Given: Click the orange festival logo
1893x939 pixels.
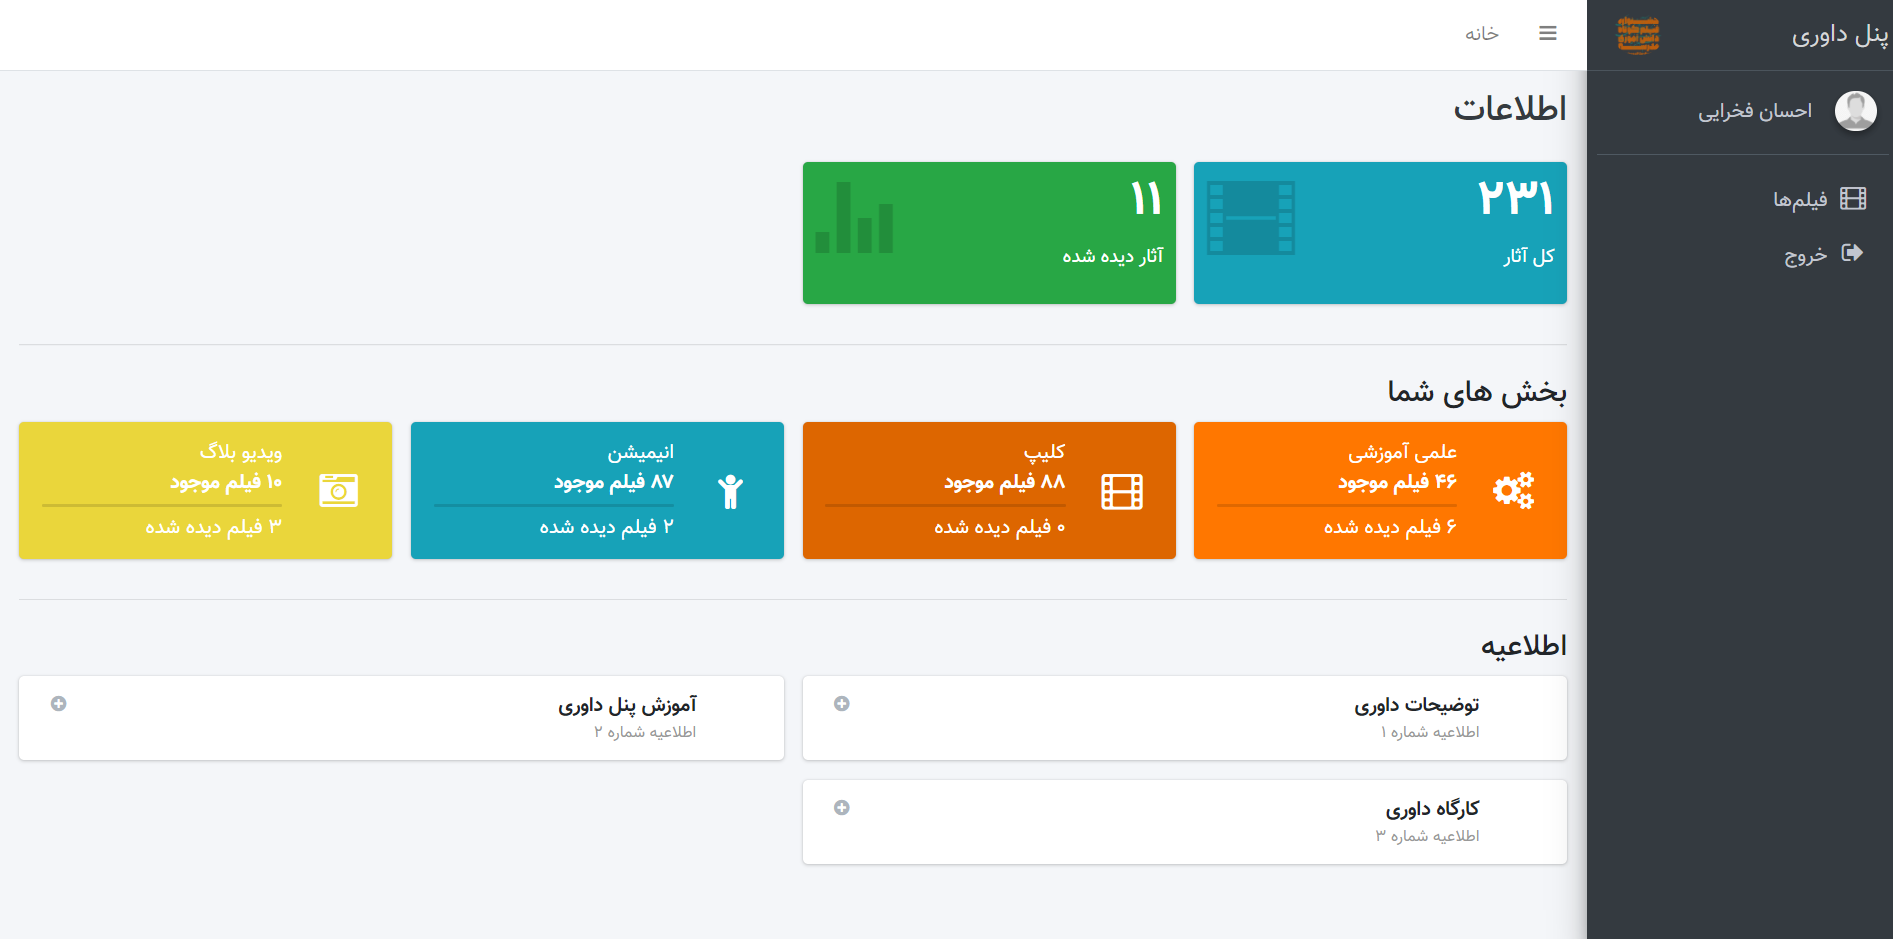Looking at the screenshot, I should coord(1638,35).
